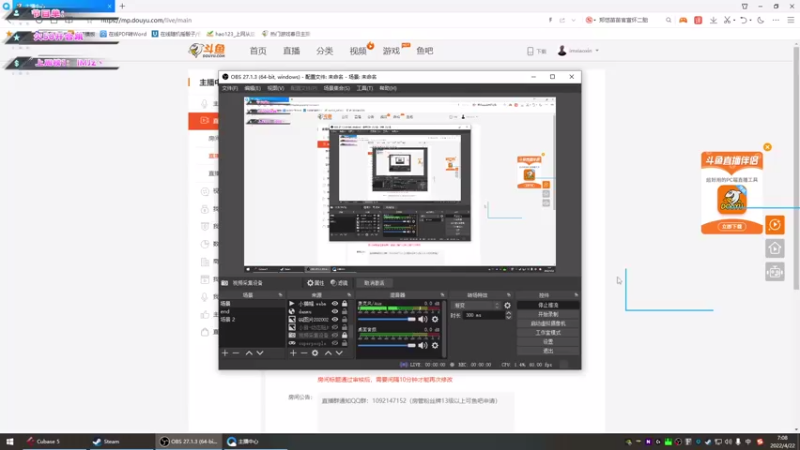Toggle visibility eye of the video capture device source
This screenshot has width=800, height=450.
(335, 336)
